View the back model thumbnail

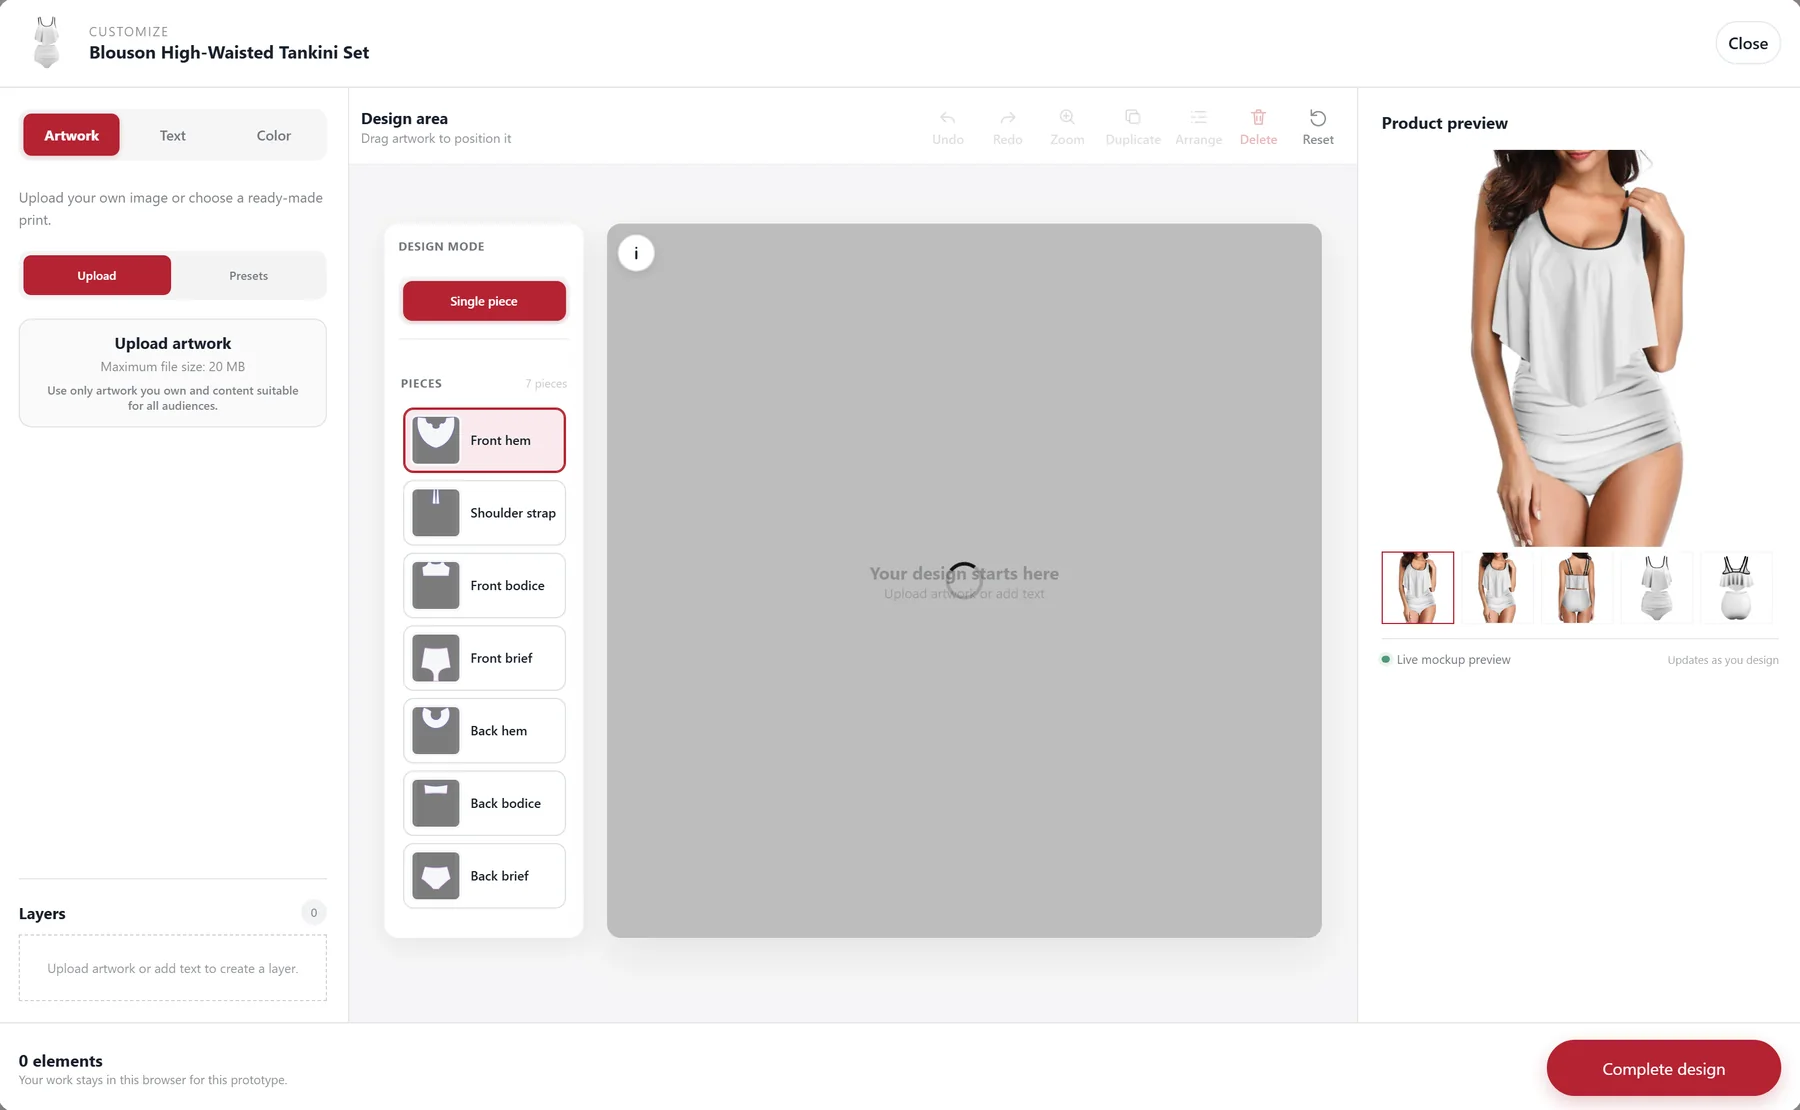(x=1577, y=588)
